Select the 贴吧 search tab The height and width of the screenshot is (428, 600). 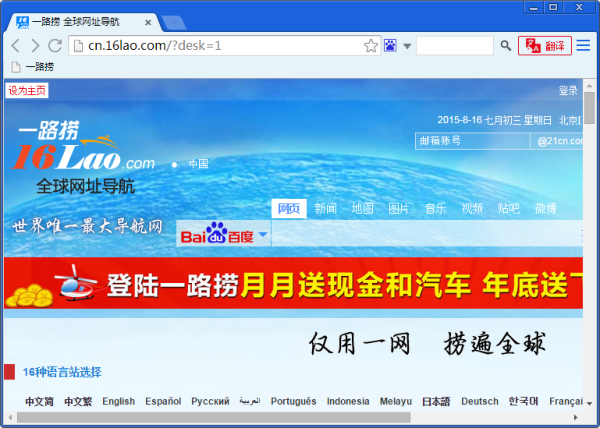click(509, 208)
